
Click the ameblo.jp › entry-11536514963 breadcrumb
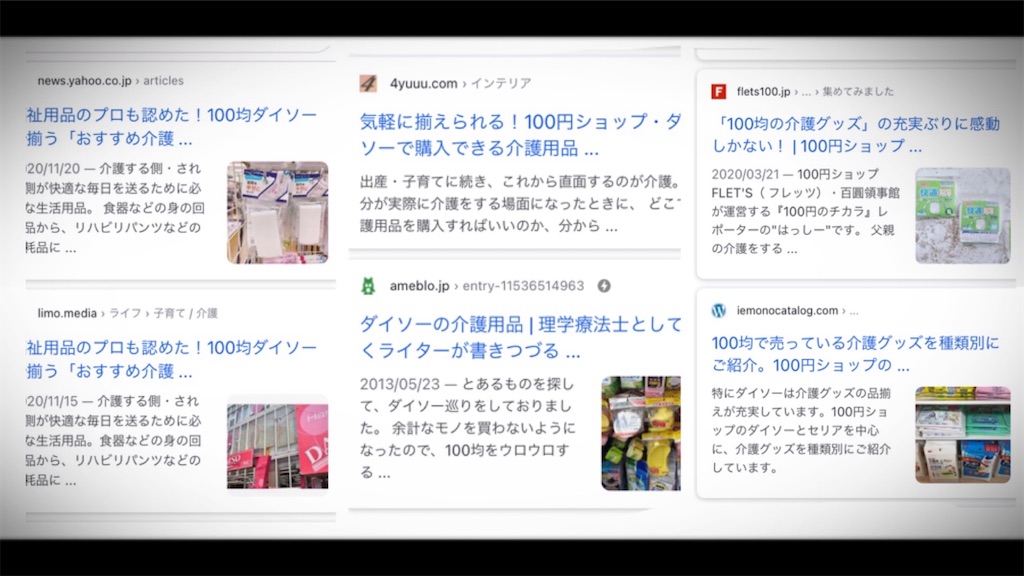(487, 286)
